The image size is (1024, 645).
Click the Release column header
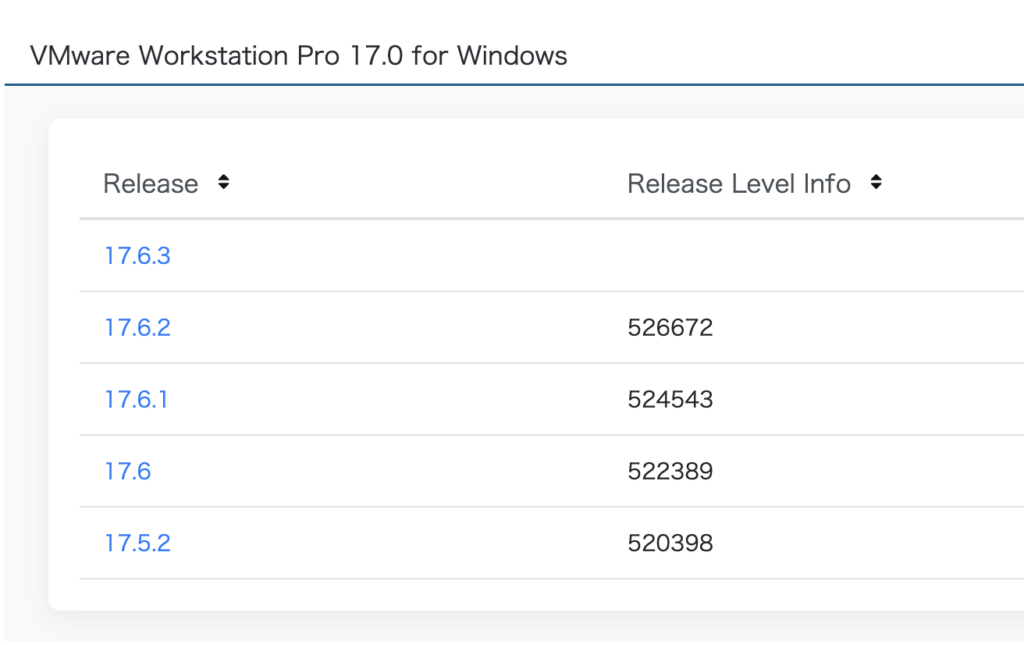(151, 183)
